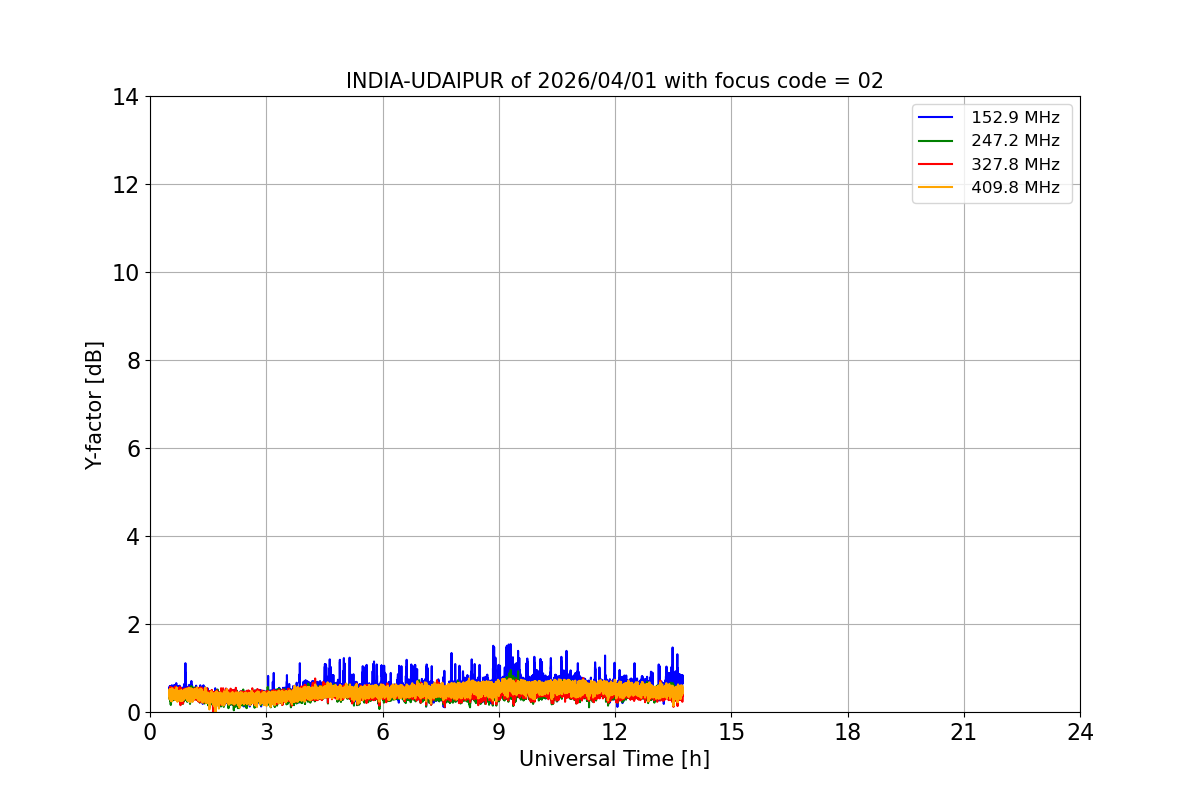
Task: Click the x-axis tick label '15'
Action: [x=731, y=732]
